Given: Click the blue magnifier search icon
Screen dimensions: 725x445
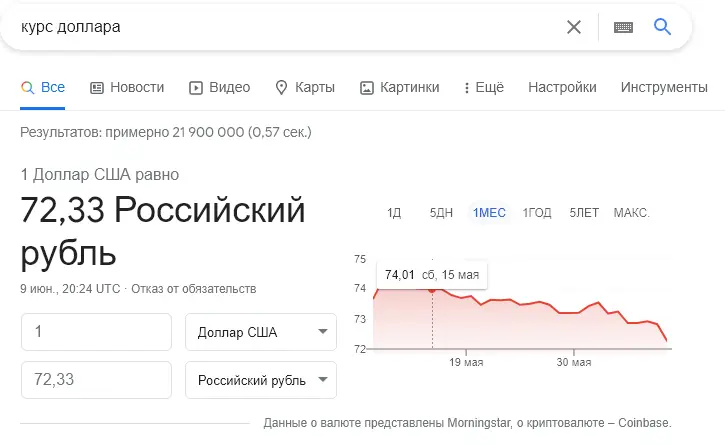Looking at the screenshot, I should click(662, 27).
